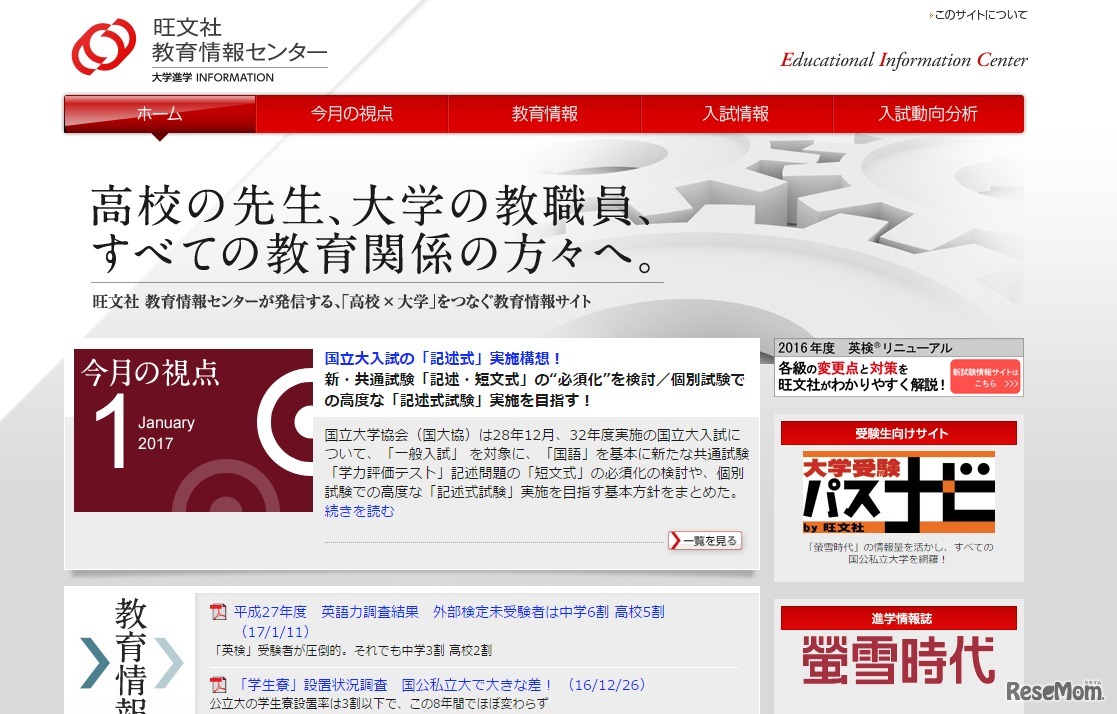The image size is (1117, 714).
Task: Click 「螢雪時代」の情報量を活かし caption
Action: coord(899,553)
